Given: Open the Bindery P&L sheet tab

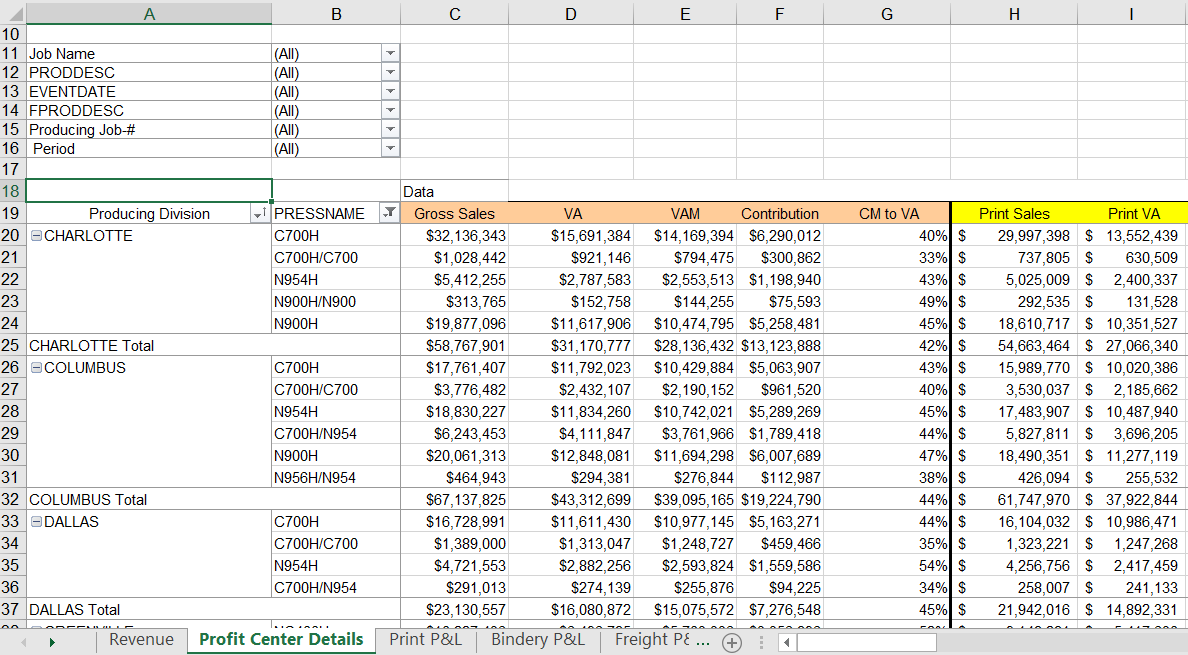Looking at the screenshot, I should [537, 640].
